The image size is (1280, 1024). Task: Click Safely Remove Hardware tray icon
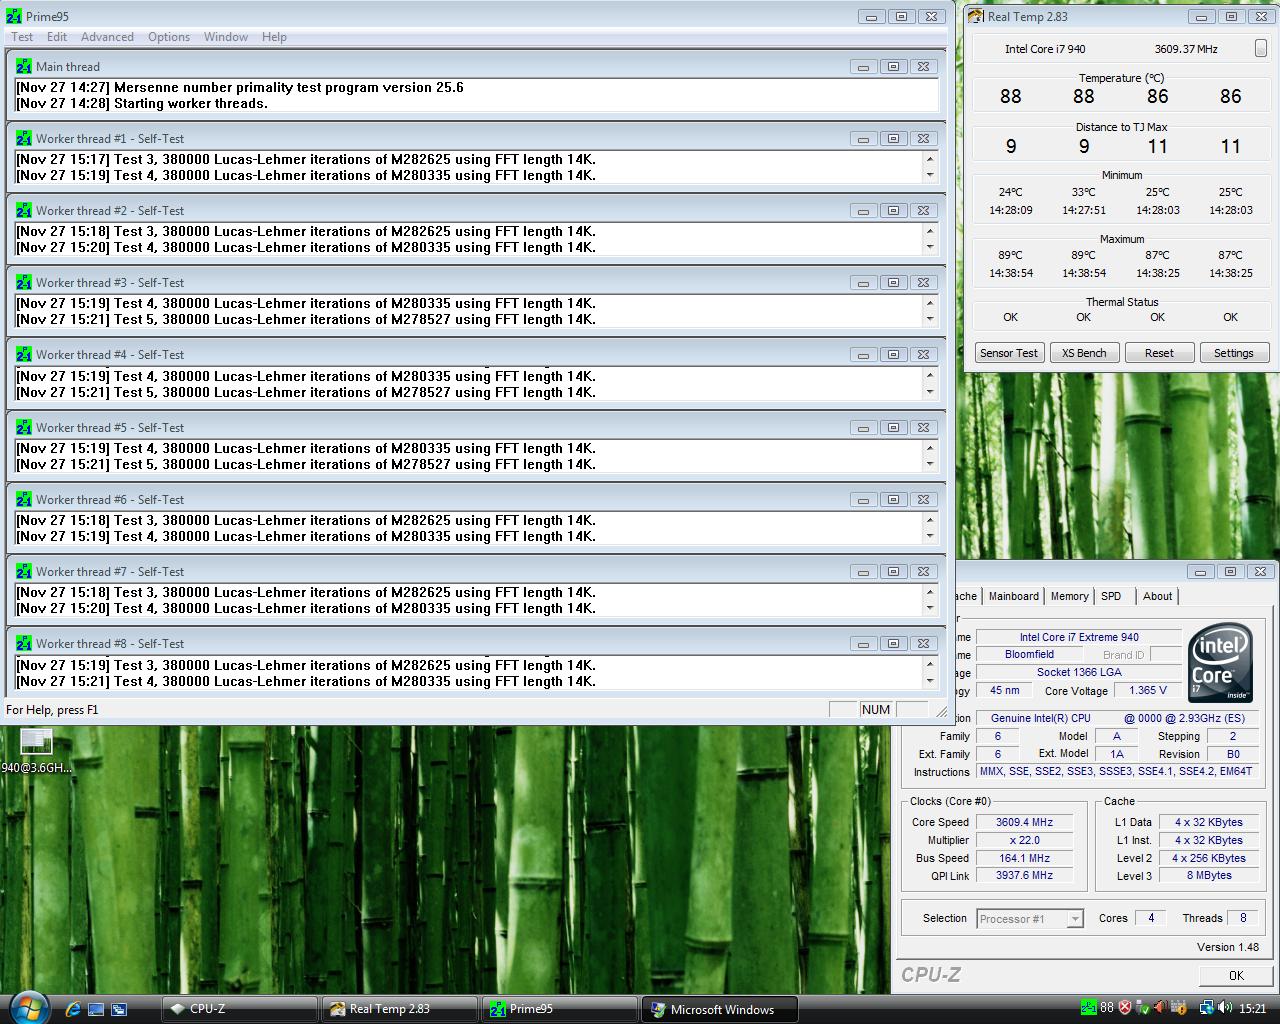point(1144,1008)
